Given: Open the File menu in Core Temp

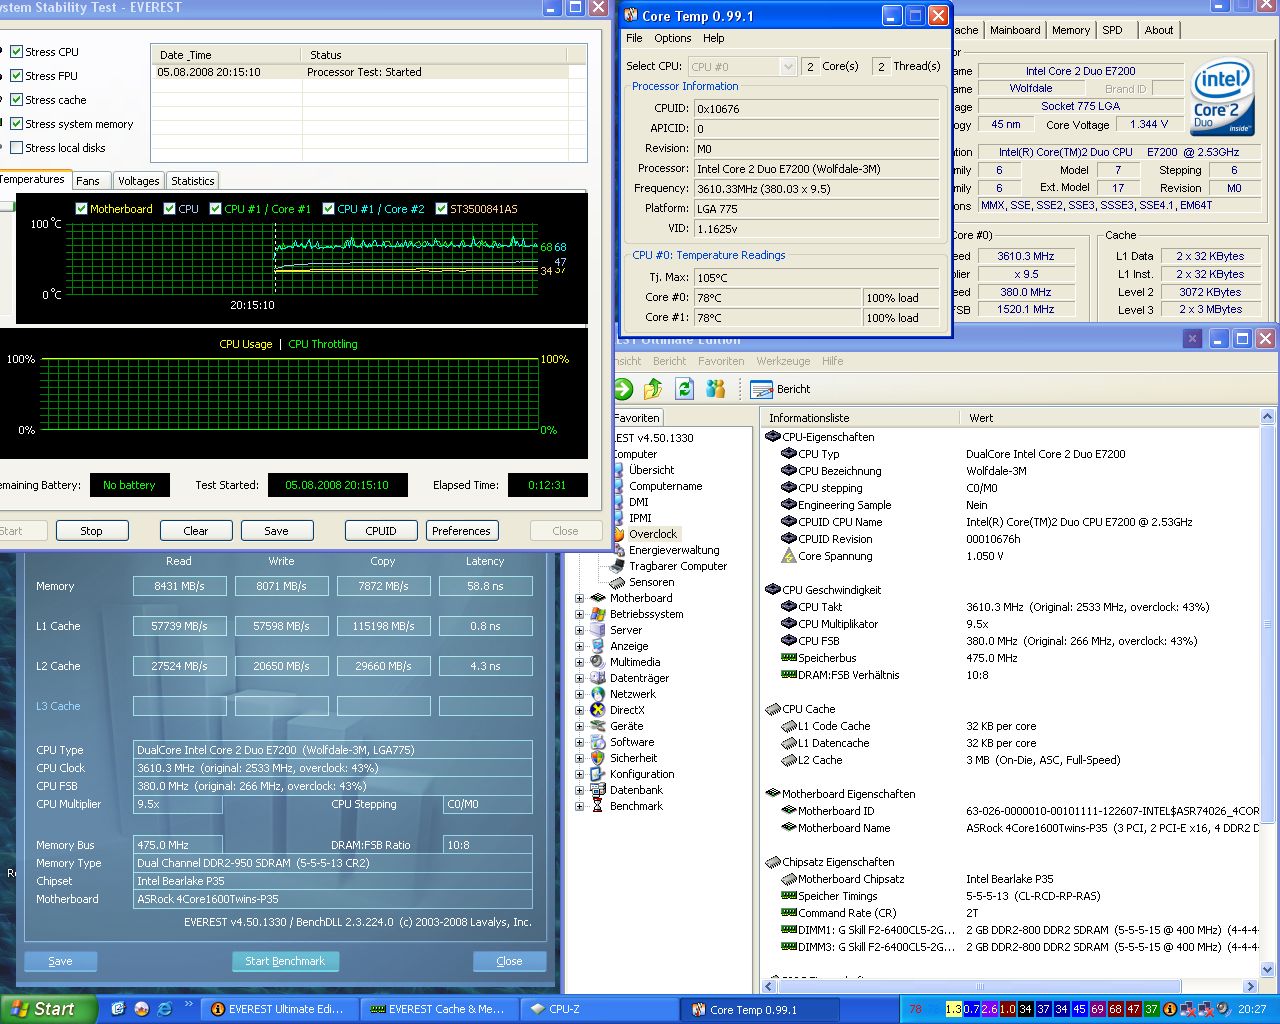Looking at the screenshot, I should [x=634, y=38].
